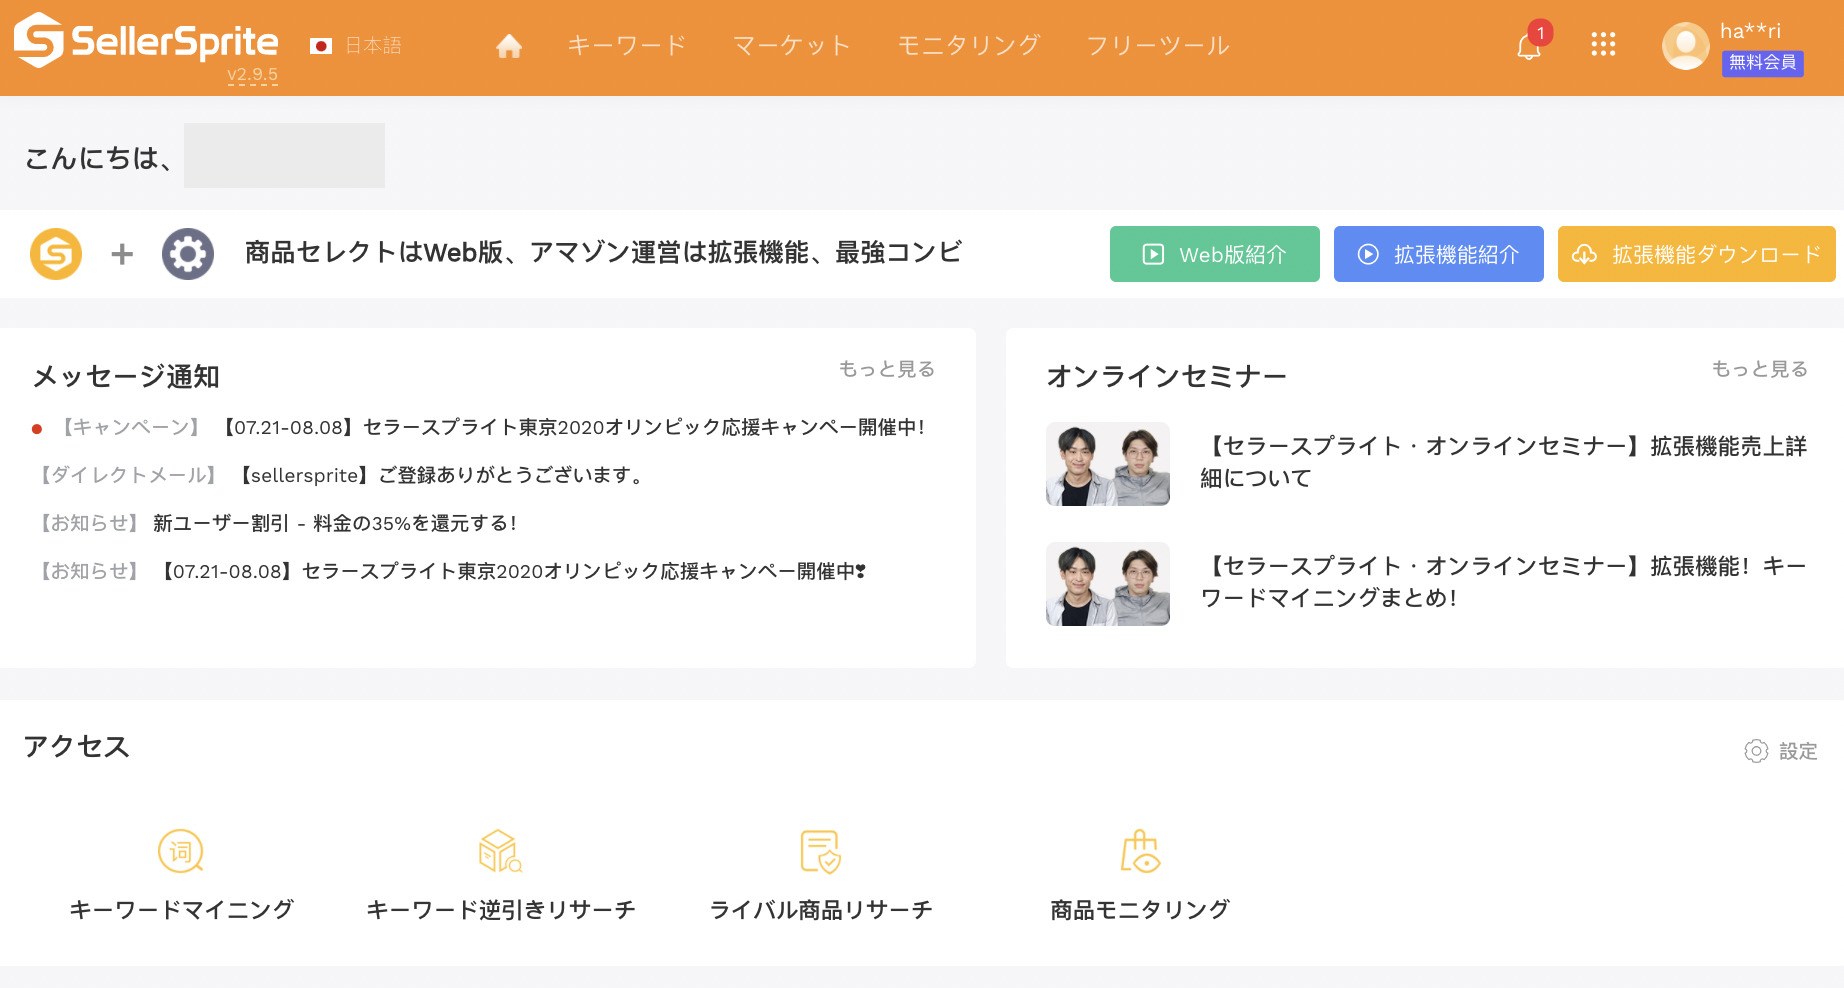Open the apps grid menu icon
This screenshot has width=1844, height=988.
(x=1603, y=44)
